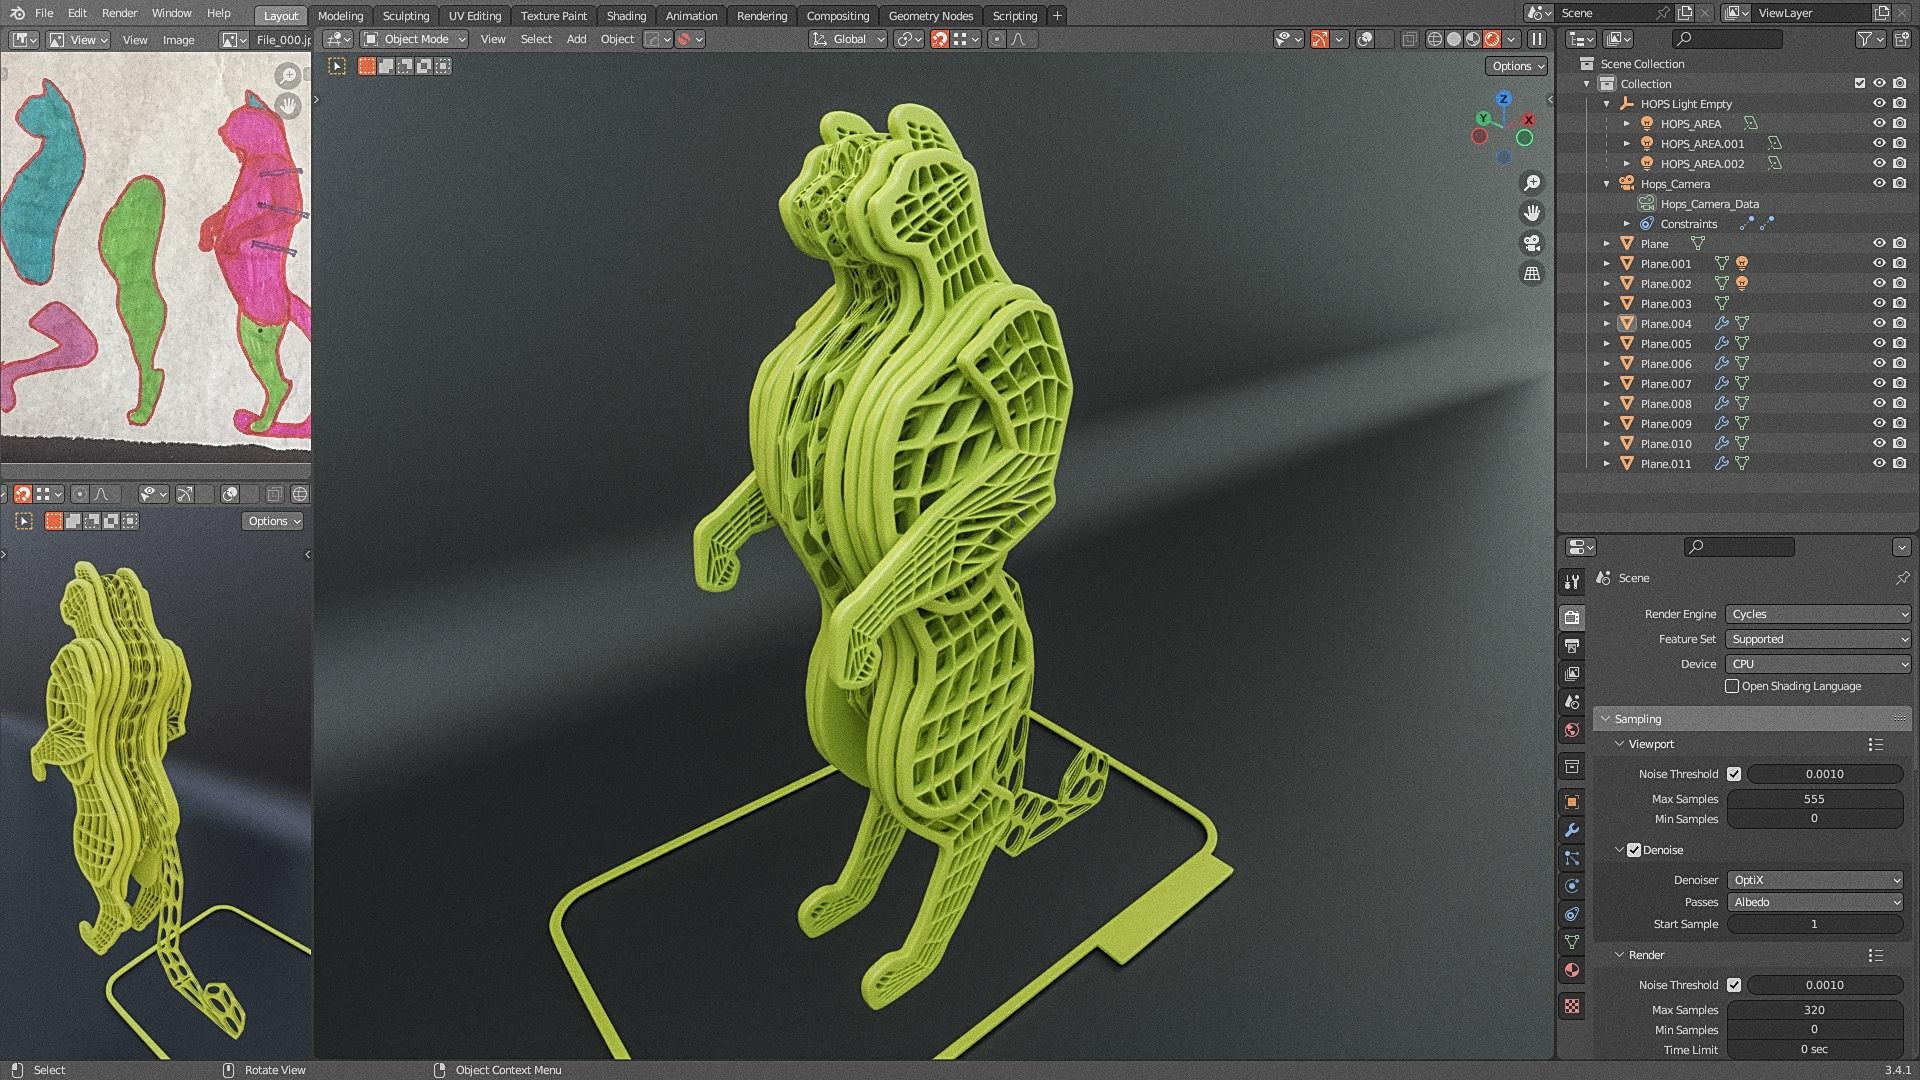This screenshot has width=1920, height=1080.
Task: Open the Object Mode selector
Action: [415, 39]
